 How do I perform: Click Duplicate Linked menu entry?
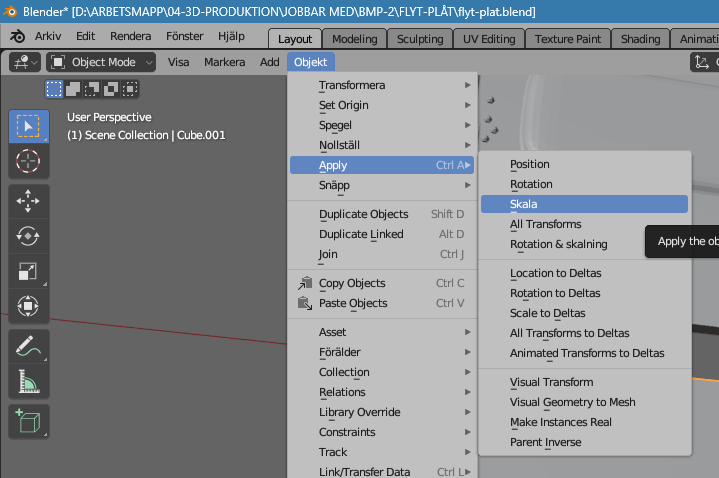382,234
